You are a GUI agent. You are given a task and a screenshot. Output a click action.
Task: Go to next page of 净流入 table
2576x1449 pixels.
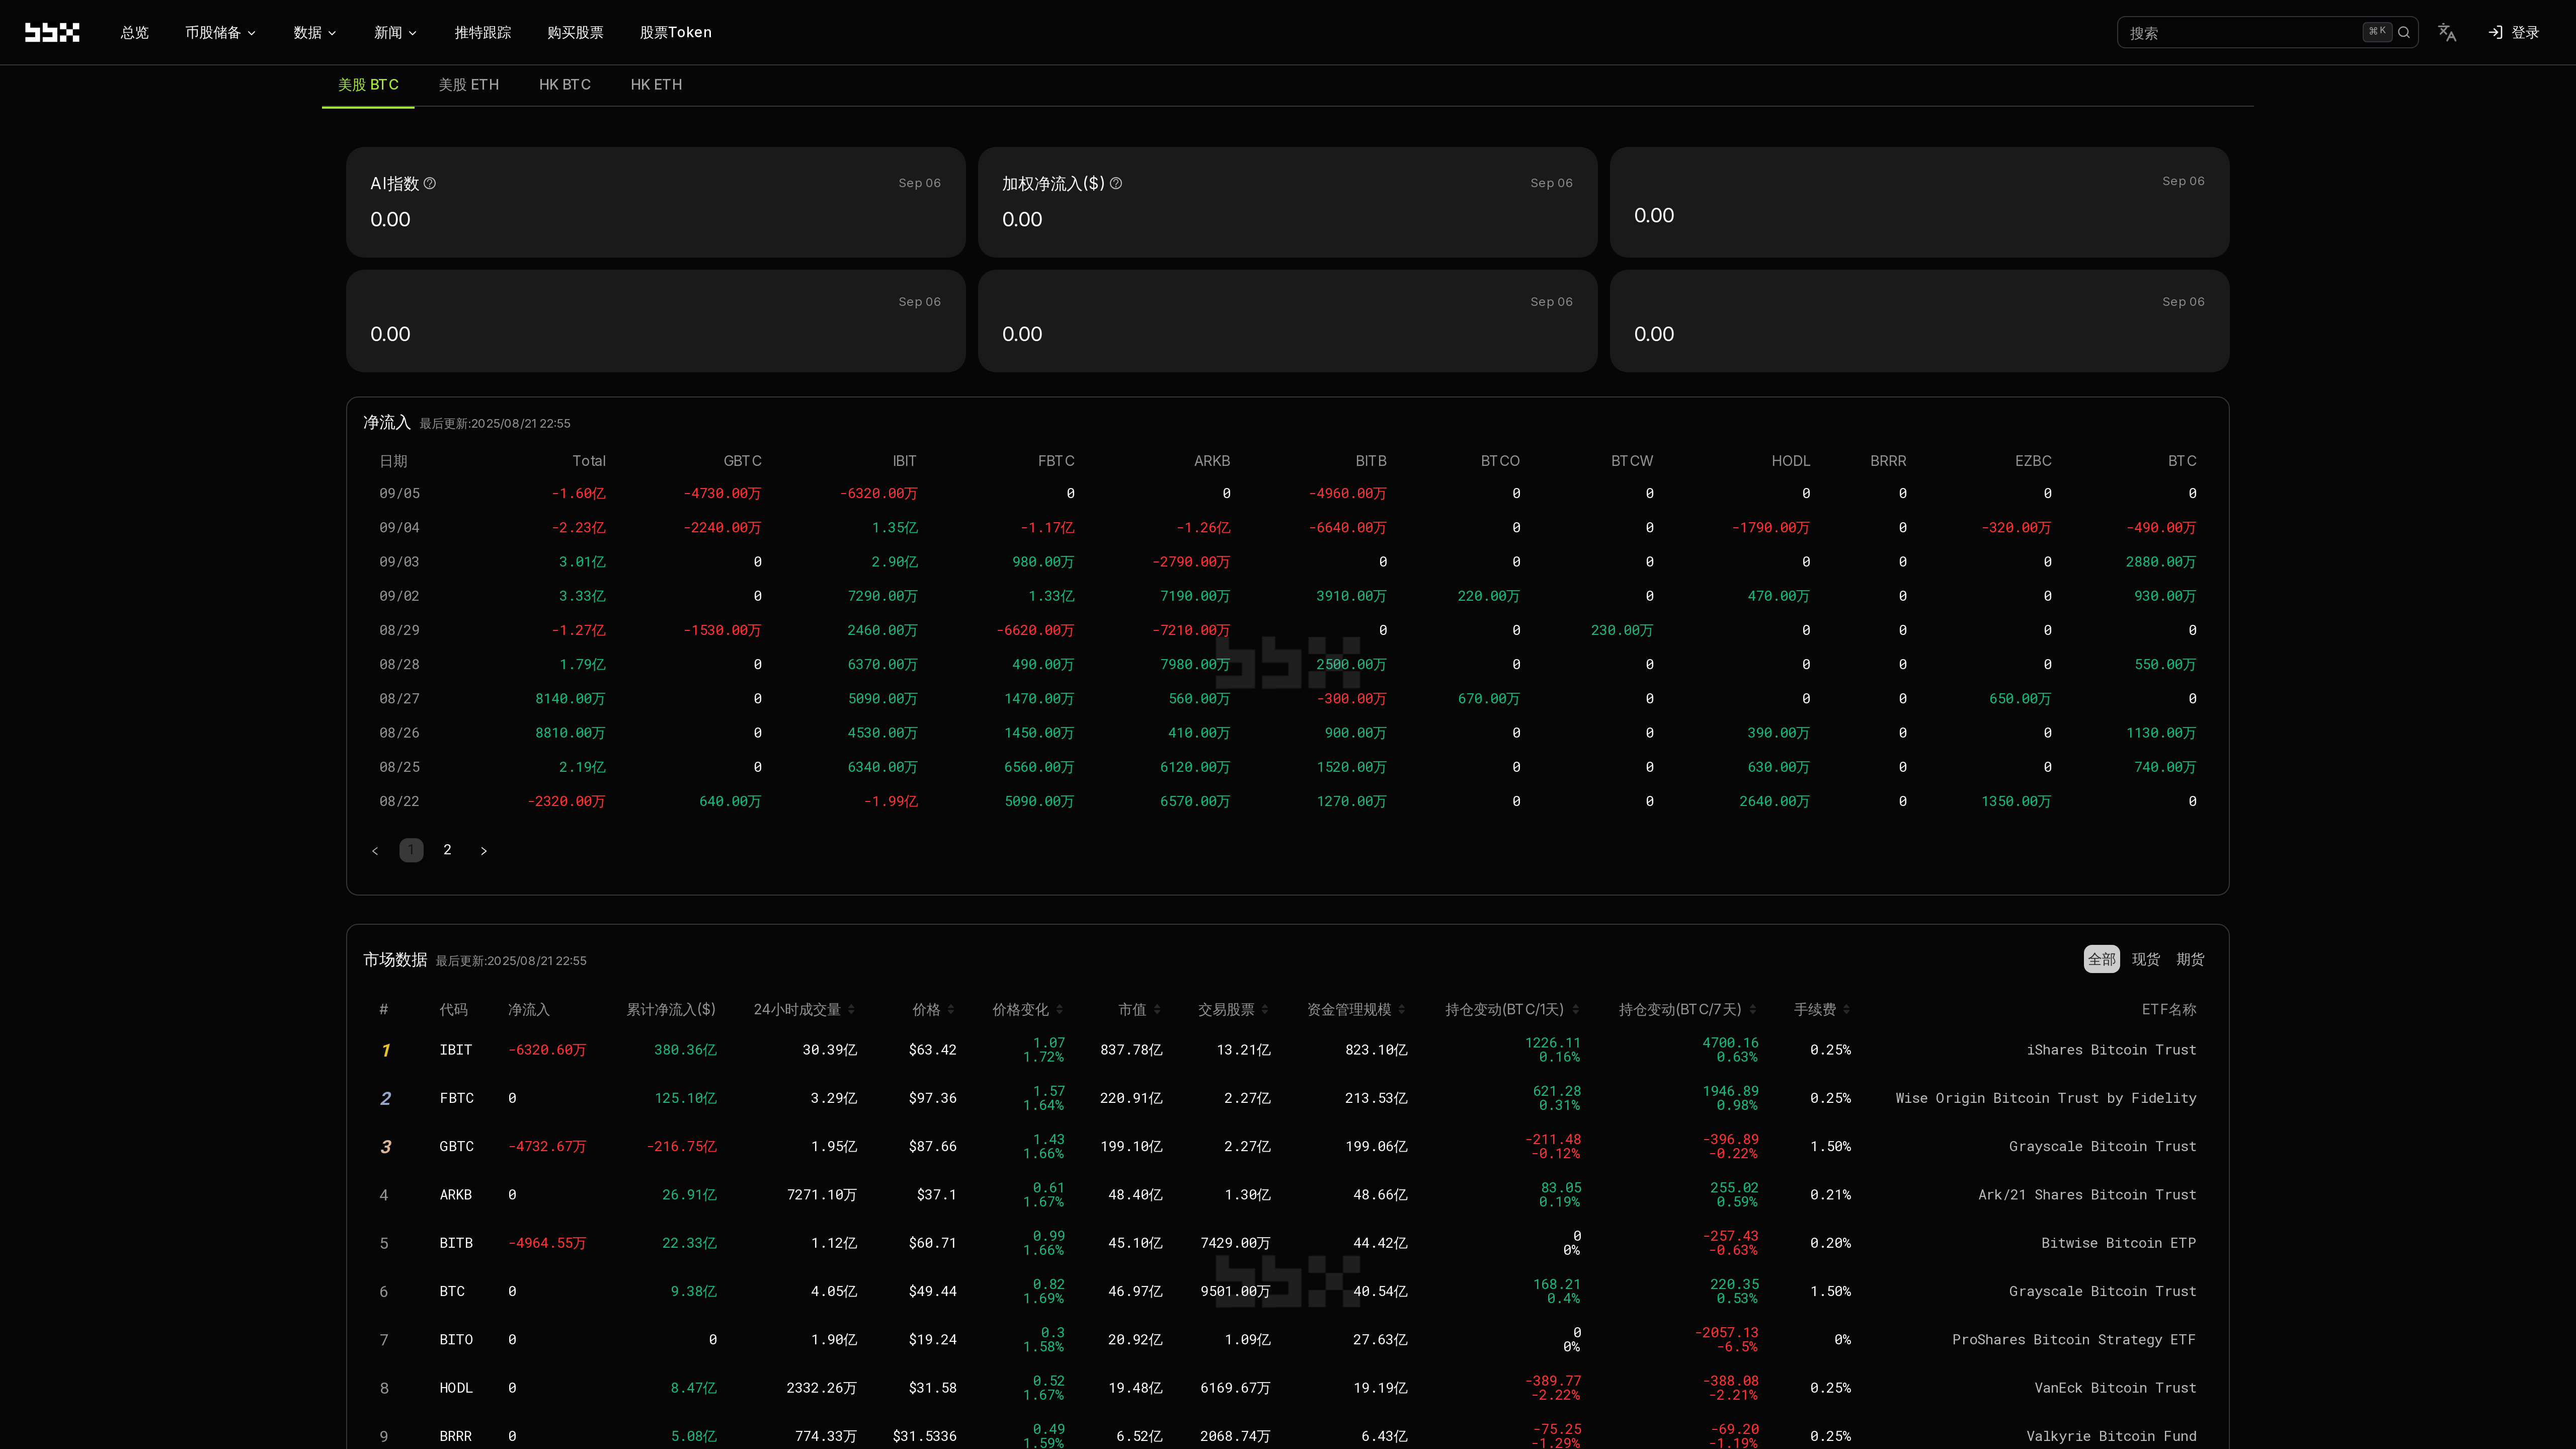point(484,850)
